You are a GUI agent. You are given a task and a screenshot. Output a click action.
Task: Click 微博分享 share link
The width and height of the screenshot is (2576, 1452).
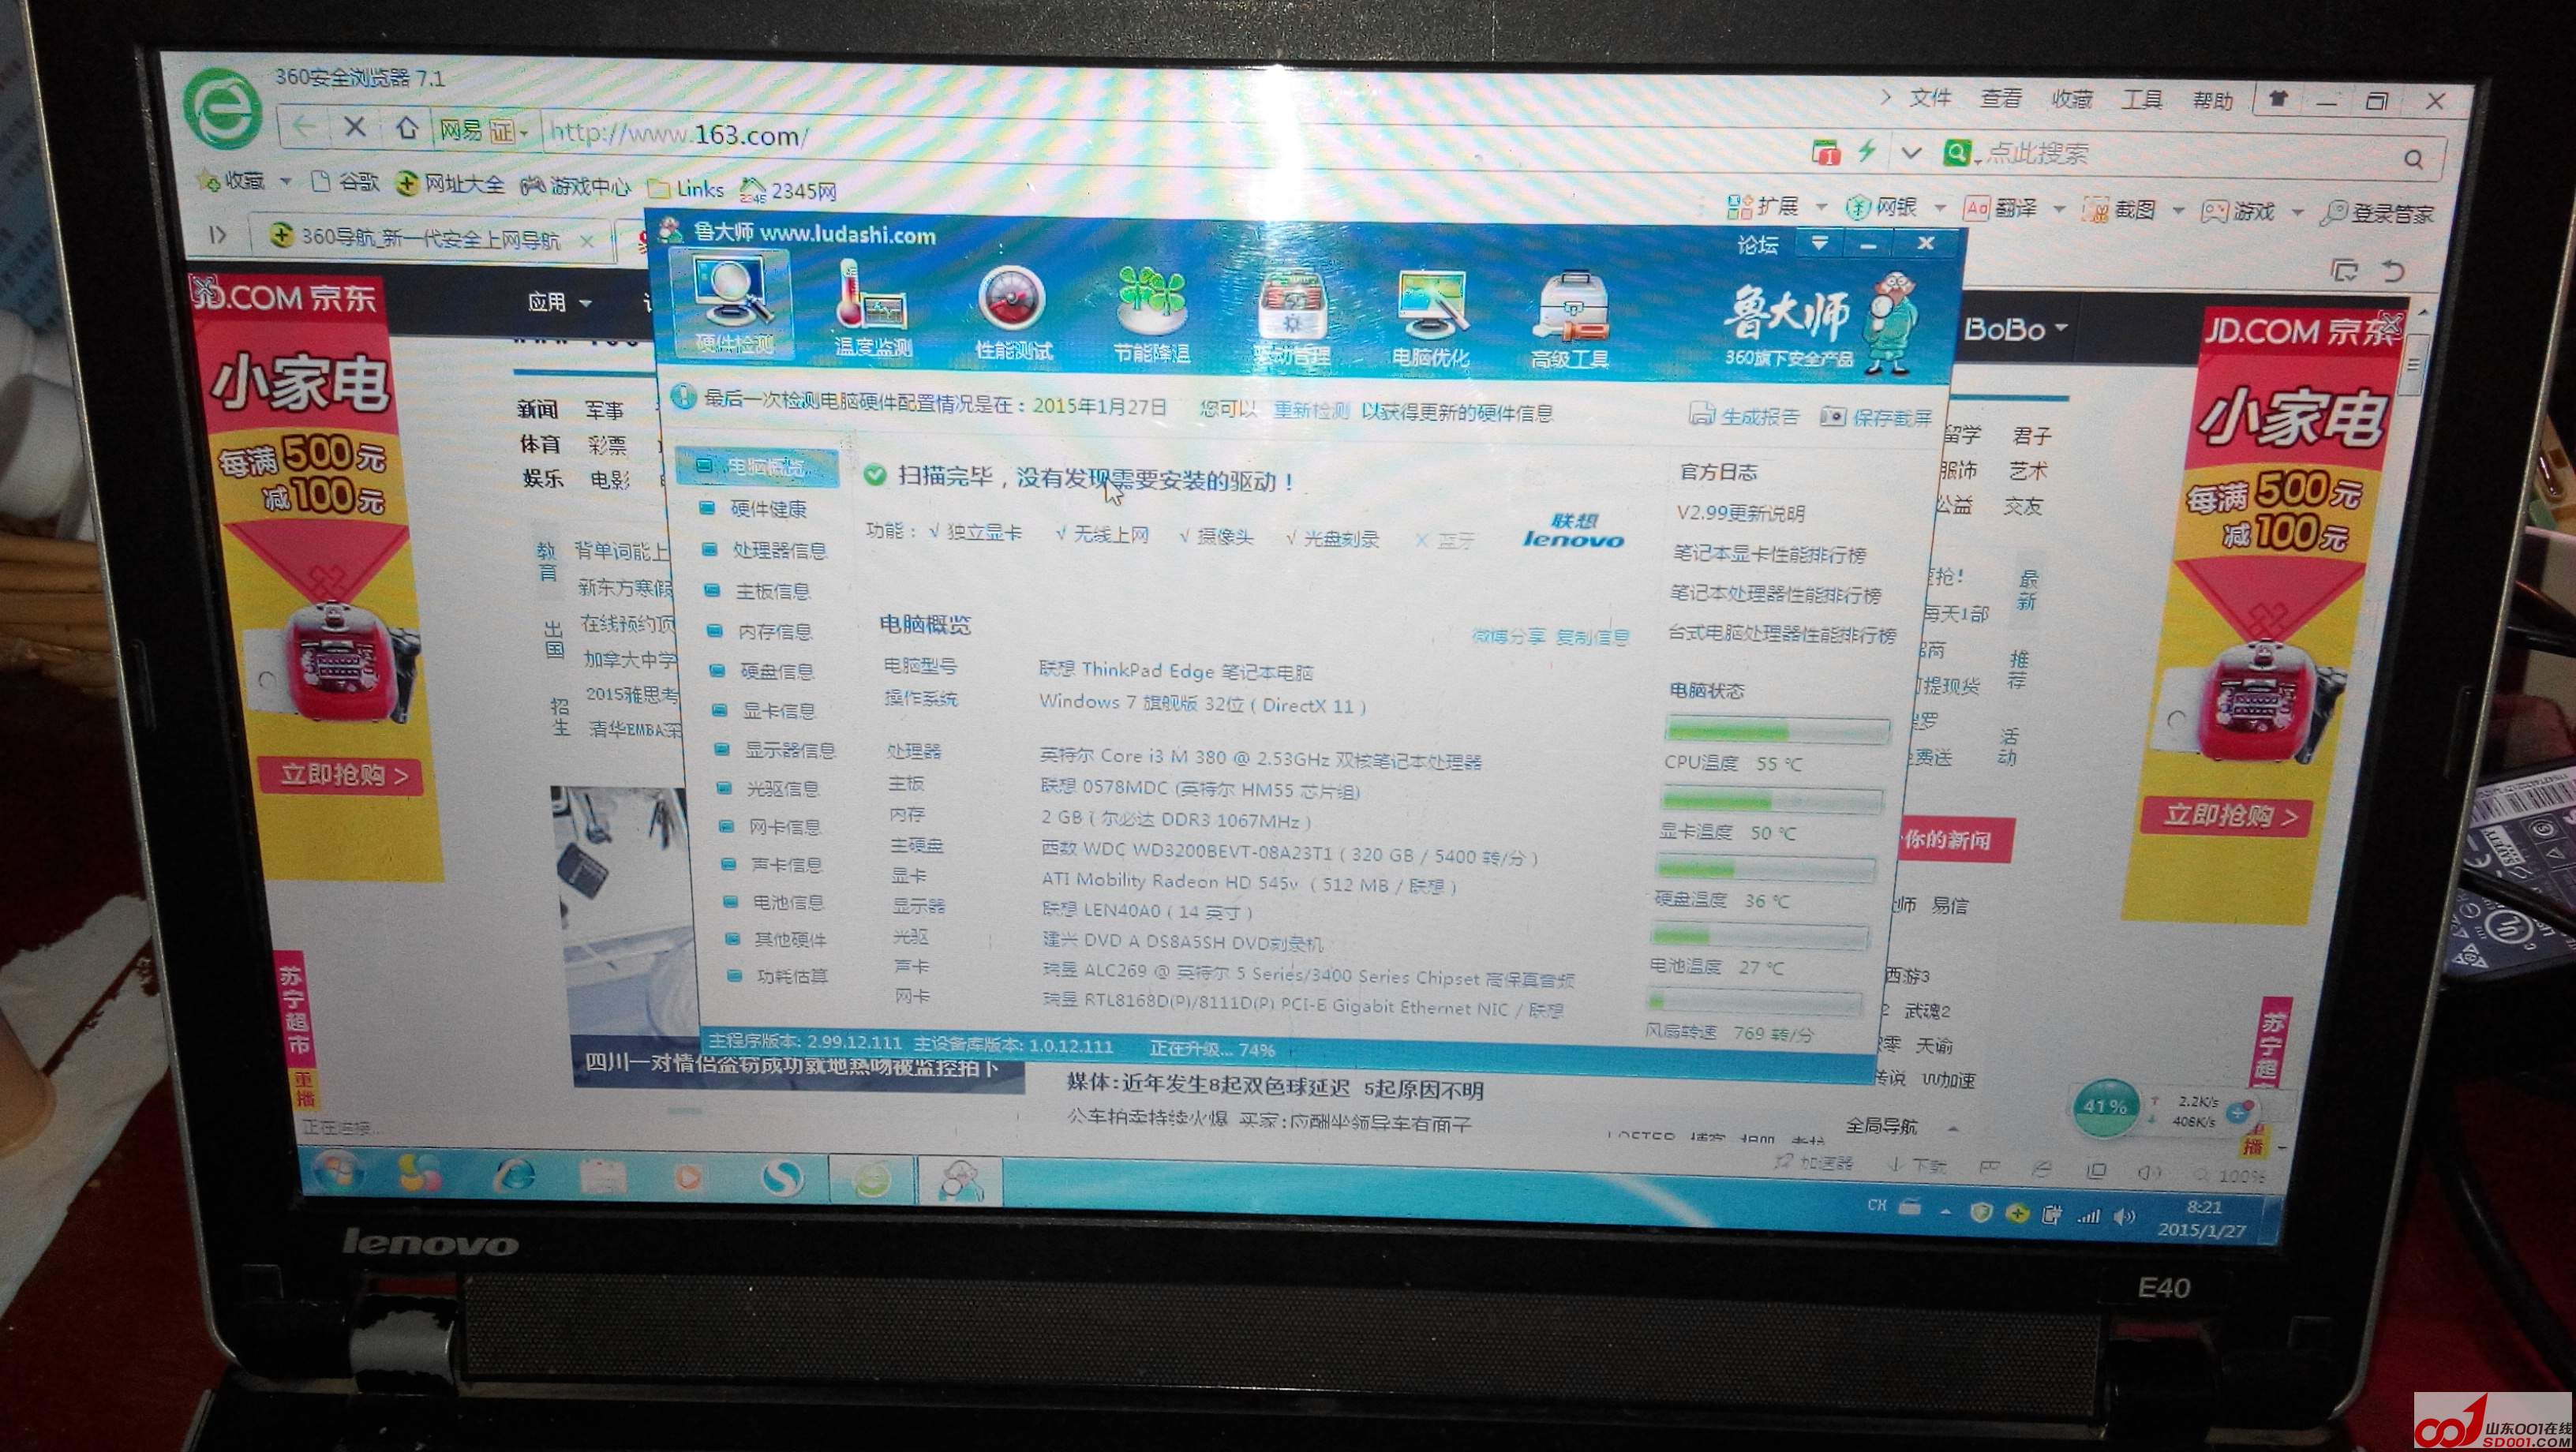coord(1508,636)
